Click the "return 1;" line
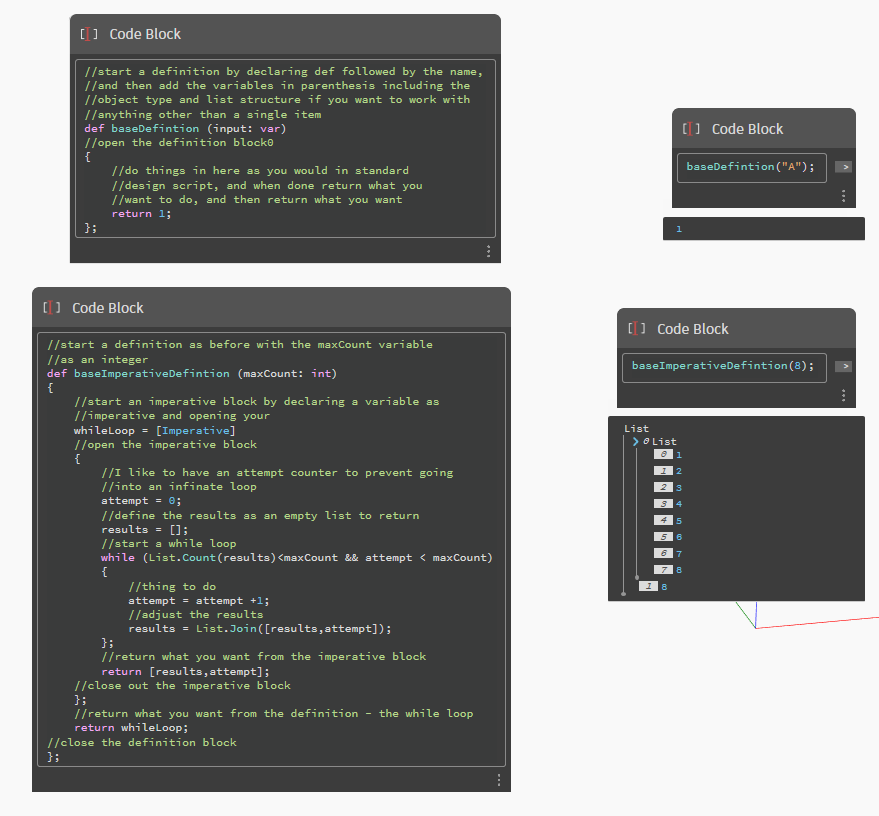 click(x=141, y=214)
